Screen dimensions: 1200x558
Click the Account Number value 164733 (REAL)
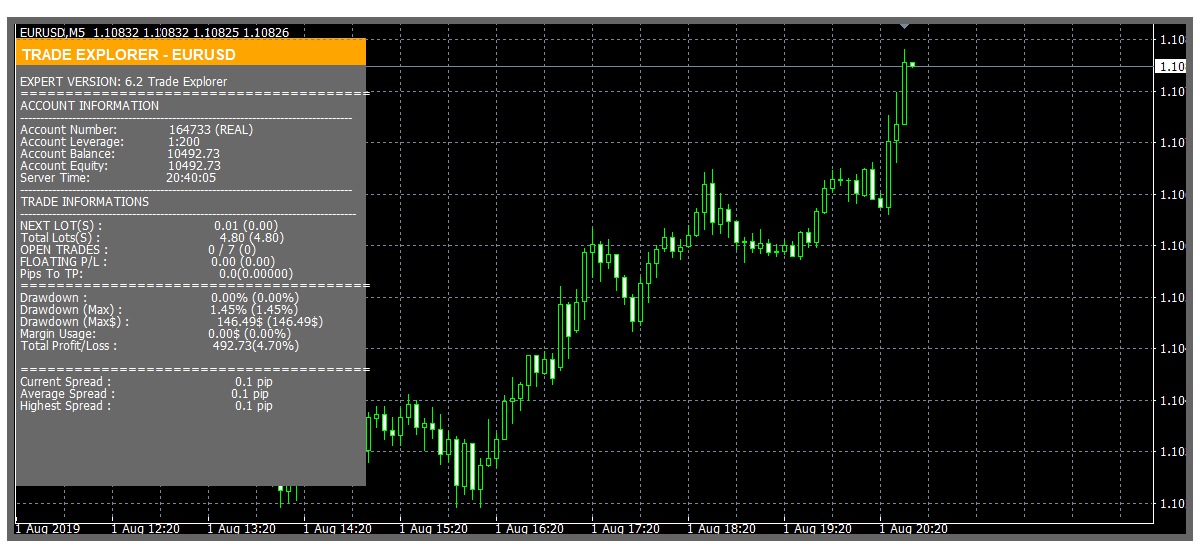click(210, 130)
